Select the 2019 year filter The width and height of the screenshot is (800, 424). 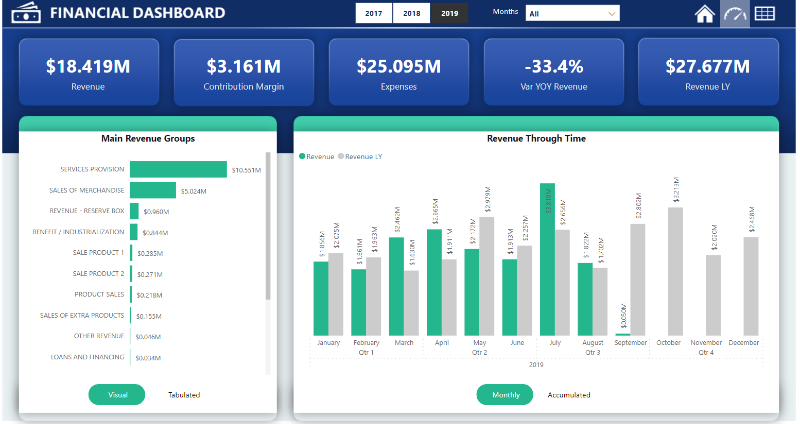pos(449,14)
